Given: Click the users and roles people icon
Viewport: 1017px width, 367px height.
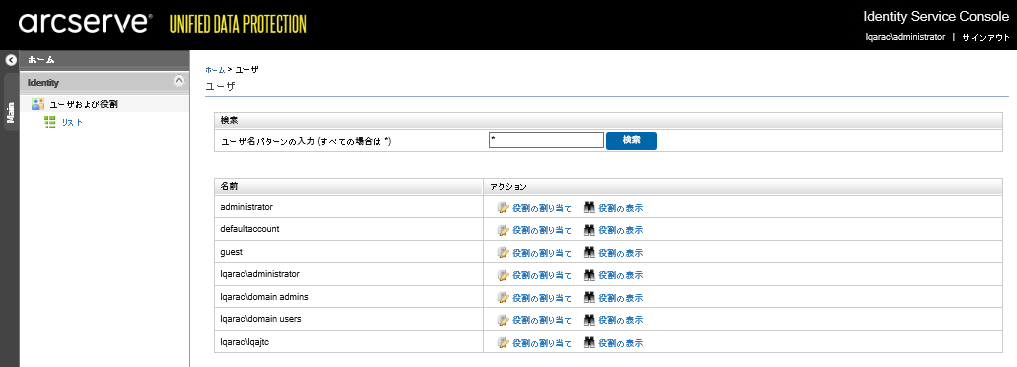Looking at the screenshot, I should coord(38,104).
